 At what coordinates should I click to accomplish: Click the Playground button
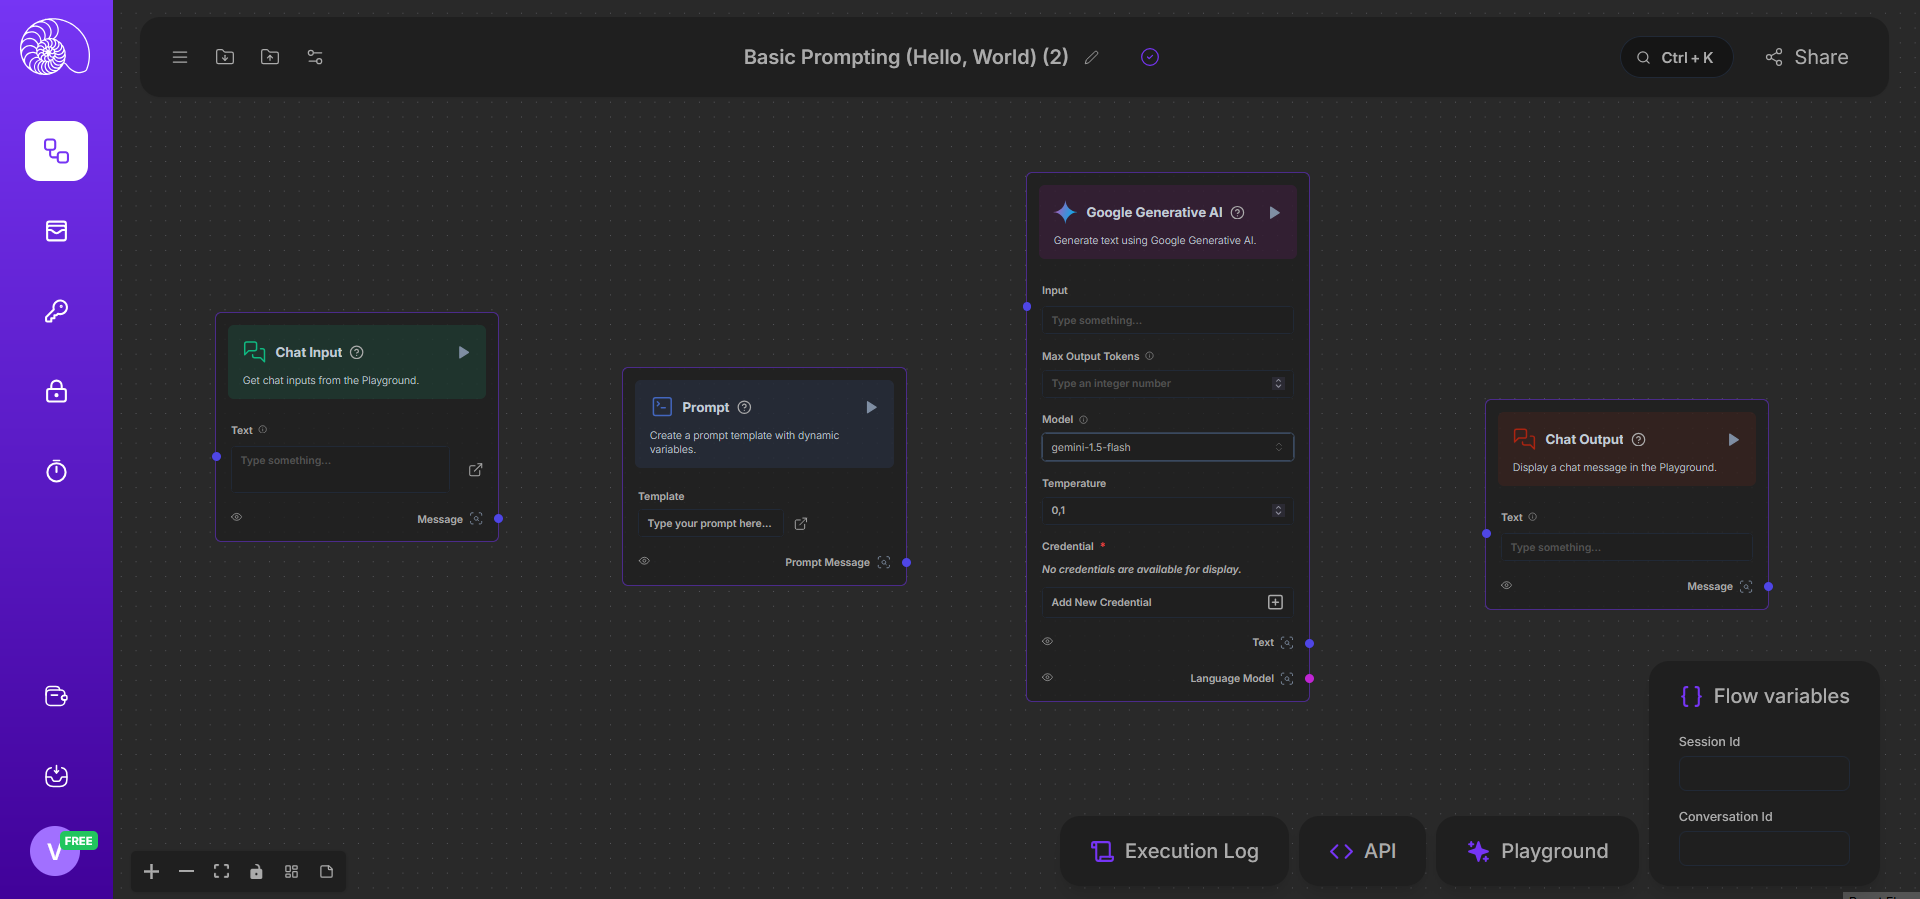(x=1537, y=851)
